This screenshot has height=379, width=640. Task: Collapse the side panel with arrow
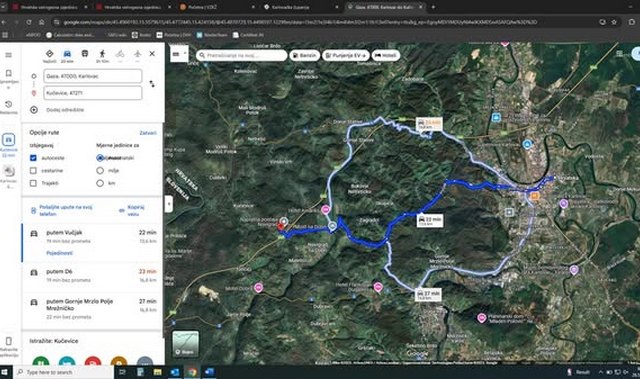169,204
